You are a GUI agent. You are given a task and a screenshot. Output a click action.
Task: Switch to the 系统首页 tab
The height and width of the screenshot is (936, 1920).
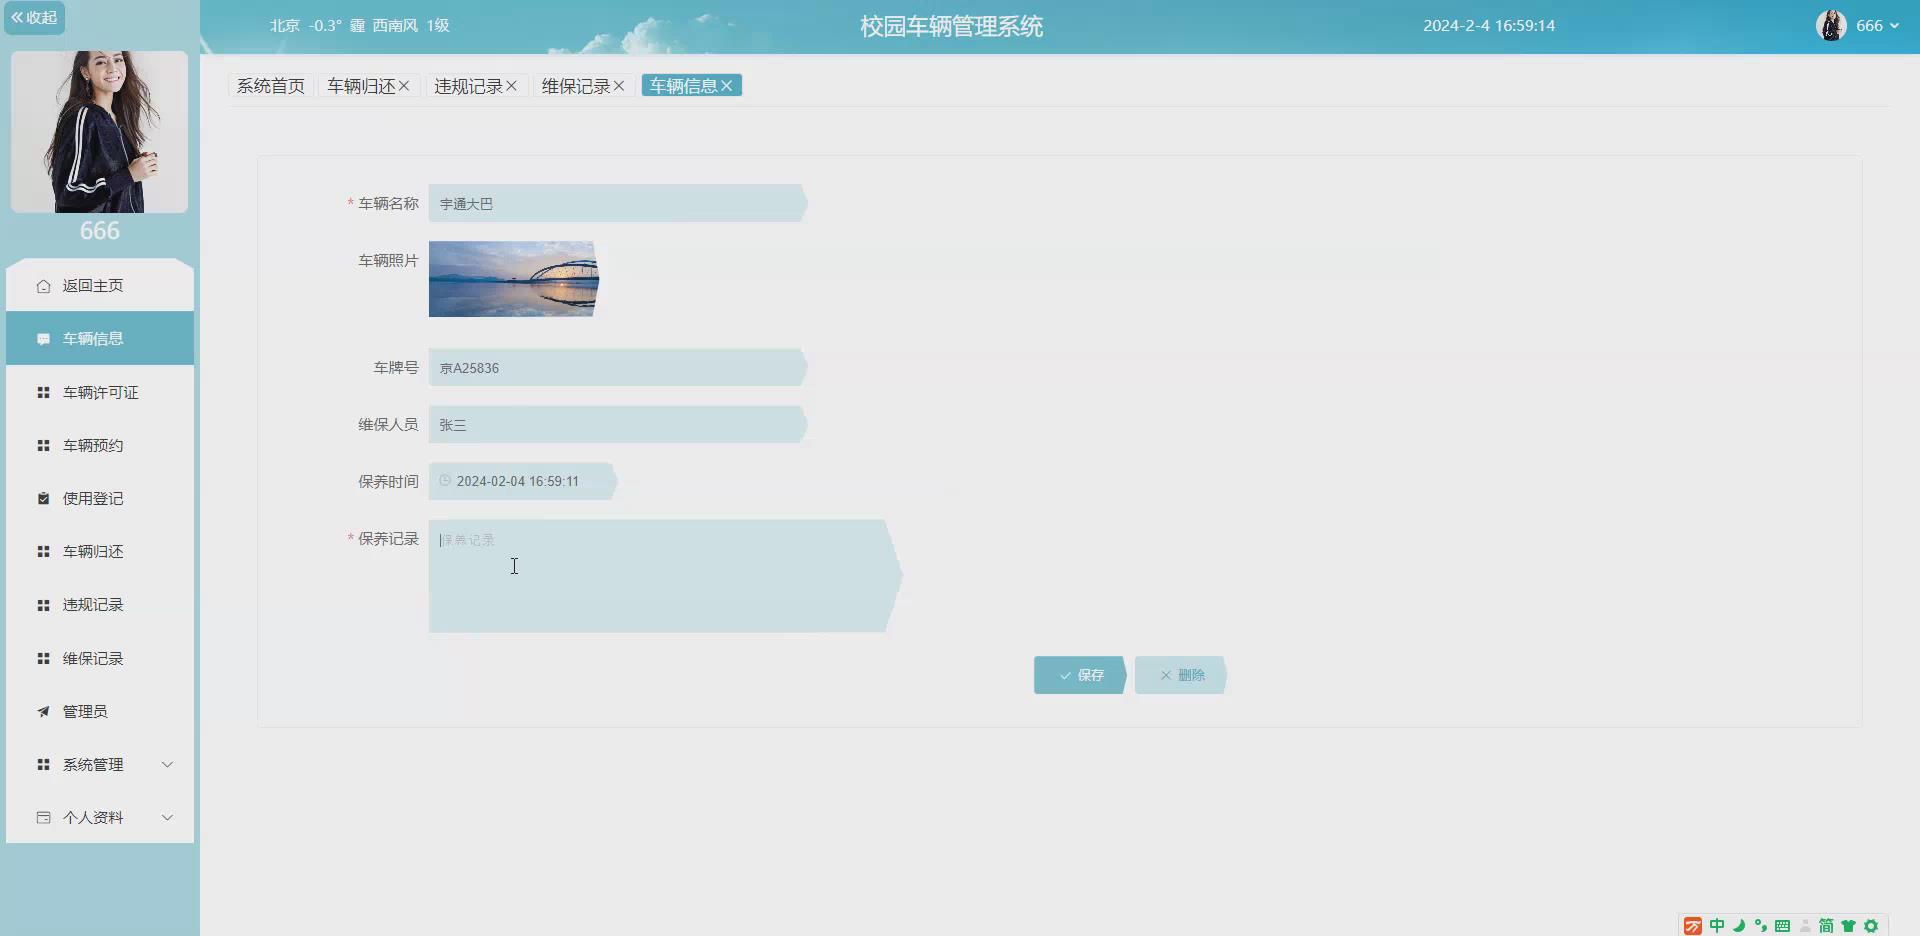pyautogui.click(x=271, y=86)
